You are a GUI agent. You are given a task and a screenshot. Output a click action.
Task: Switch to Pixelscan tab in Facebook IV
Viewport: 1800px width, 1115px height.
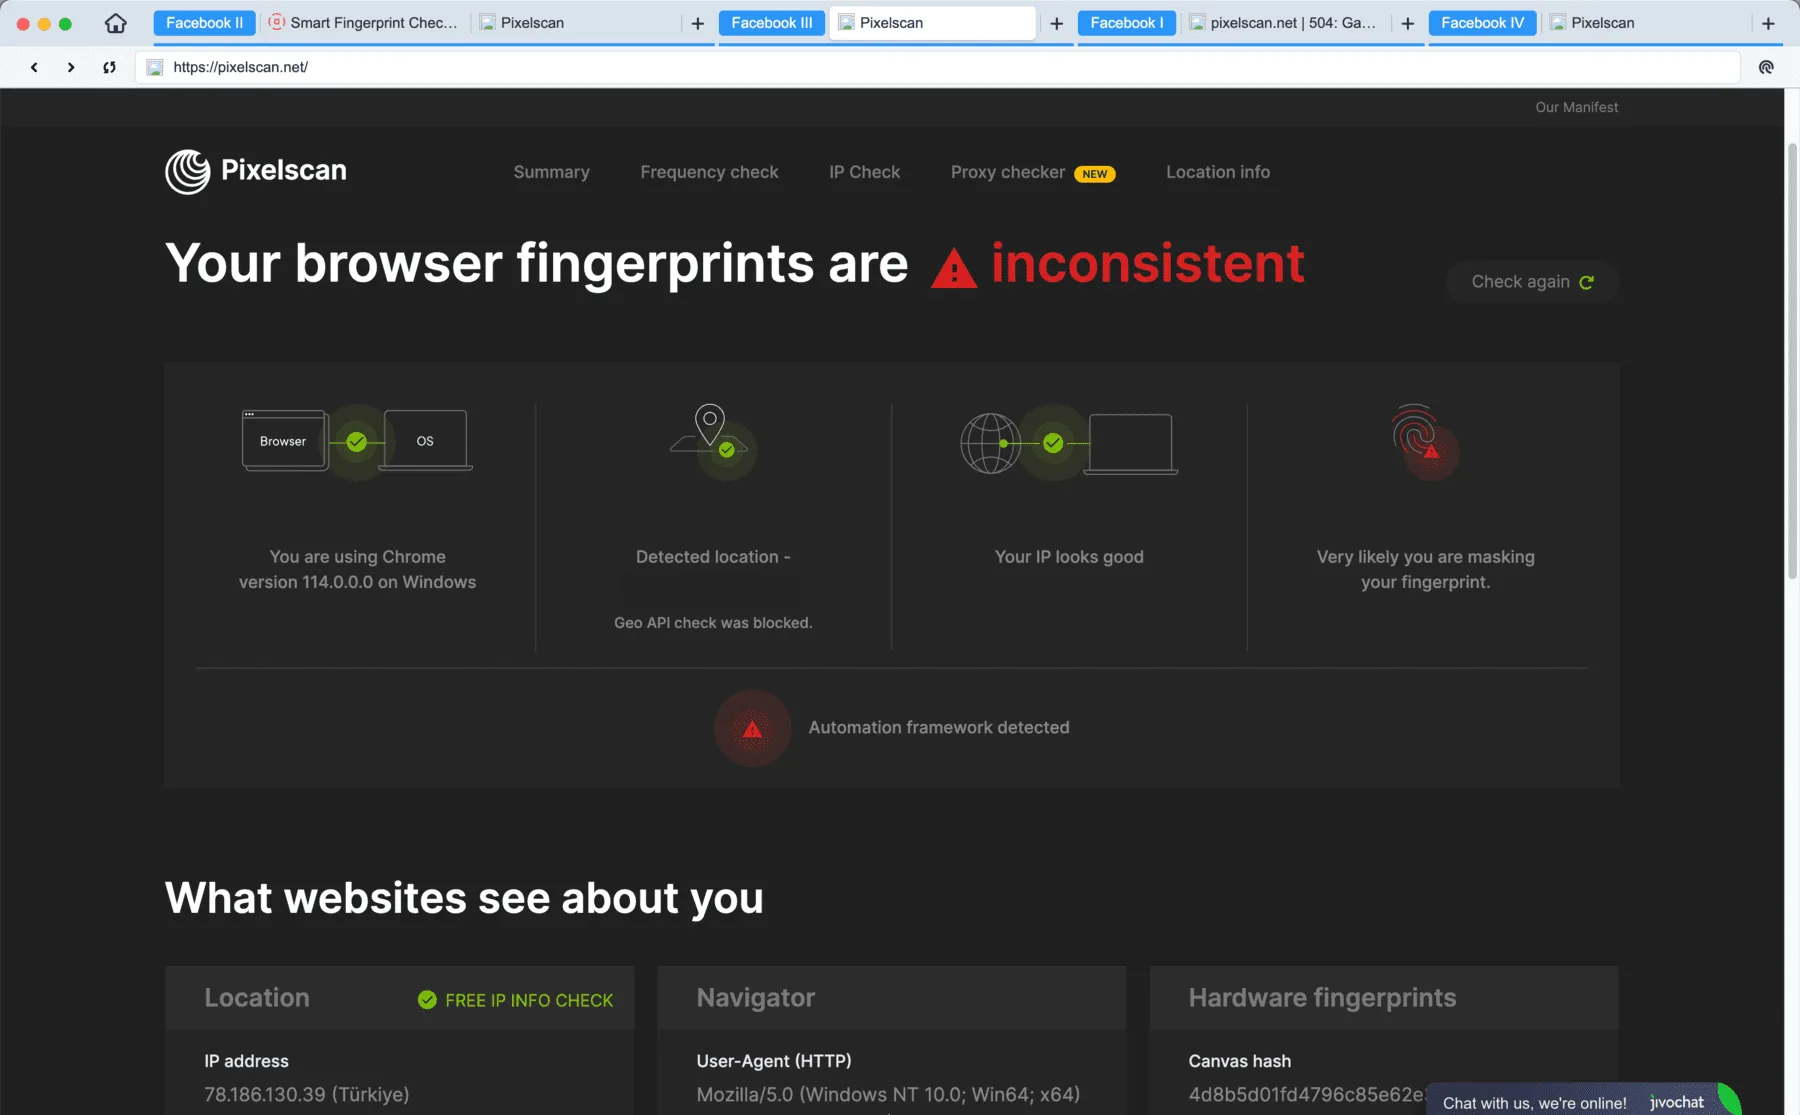click(1645, 23)
